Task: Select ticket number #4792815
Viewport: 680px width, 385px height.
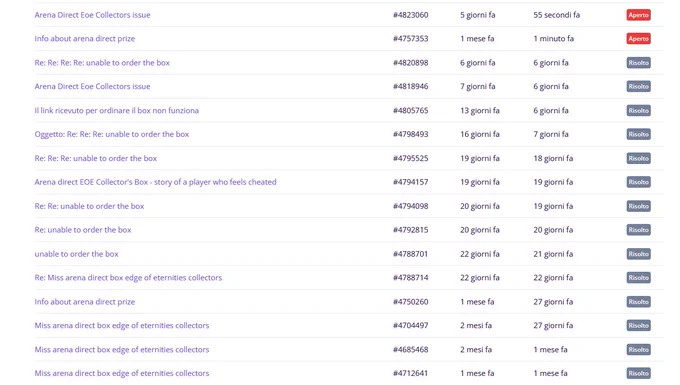Action: (411, 230)
